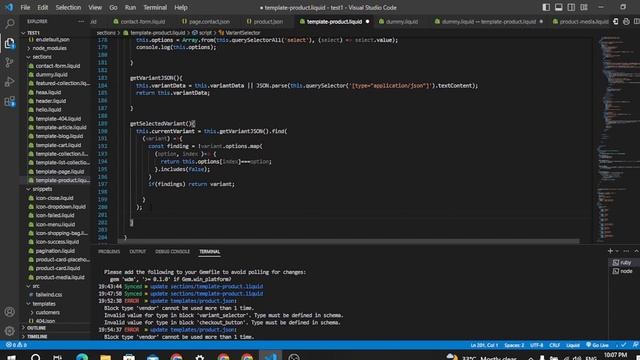Open the Accounts icon in activity bar
This screenshot has width=640, height=360.
click(9, 312)
